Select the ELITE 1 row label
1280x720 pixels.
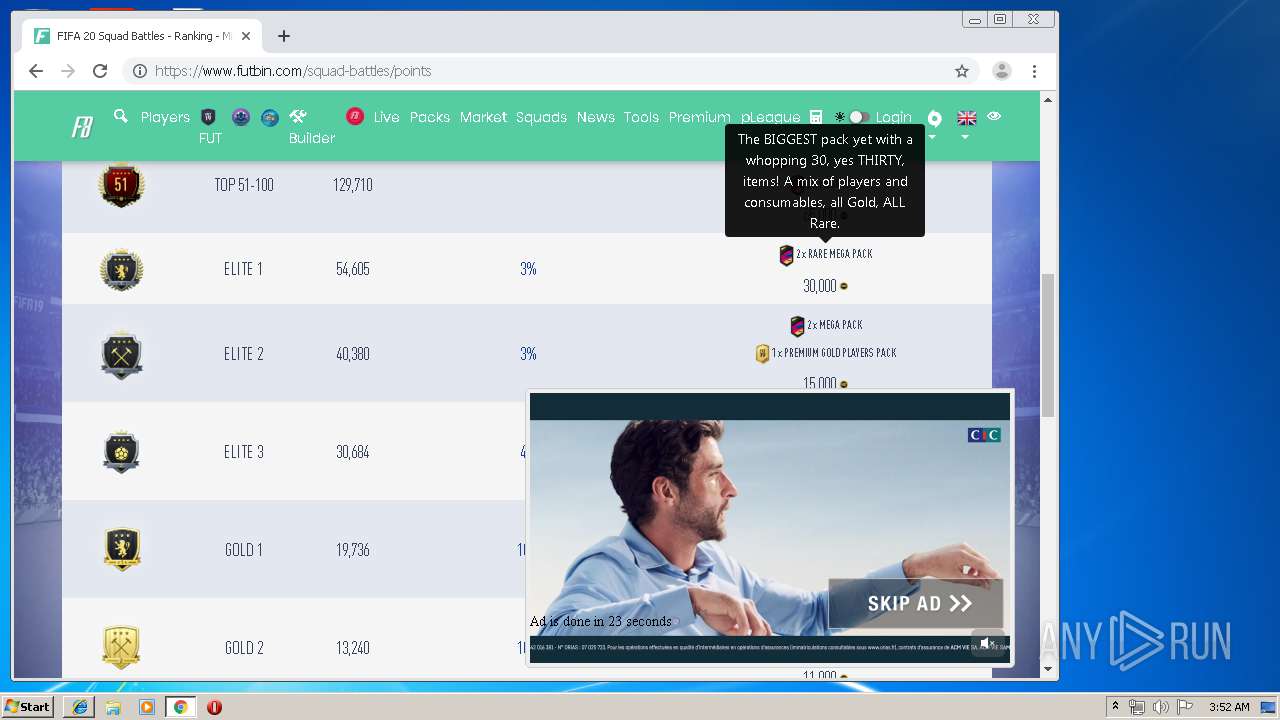coord(243,269)
